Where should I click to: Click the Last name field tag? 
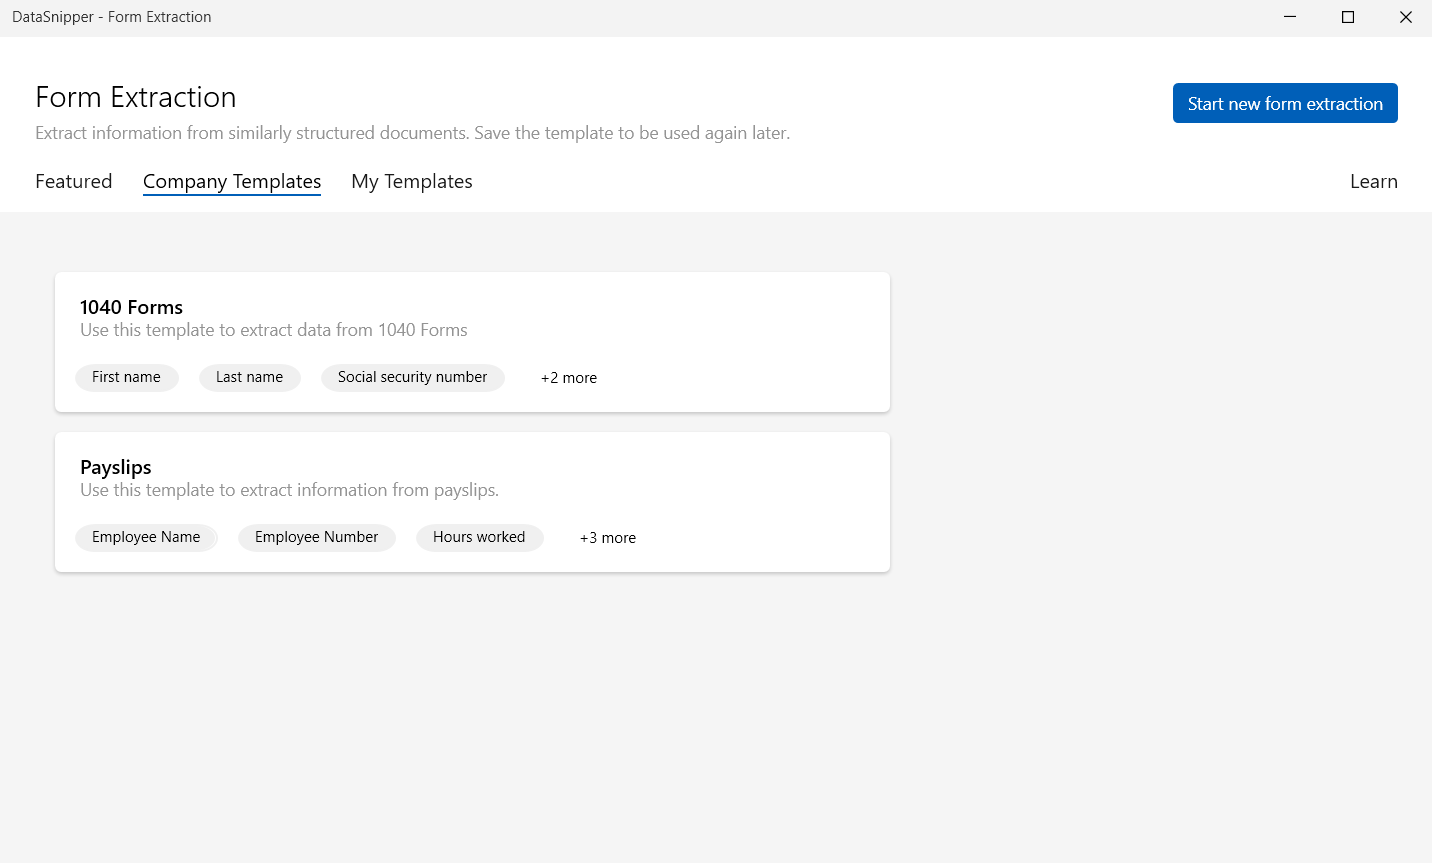coord(249,377)
